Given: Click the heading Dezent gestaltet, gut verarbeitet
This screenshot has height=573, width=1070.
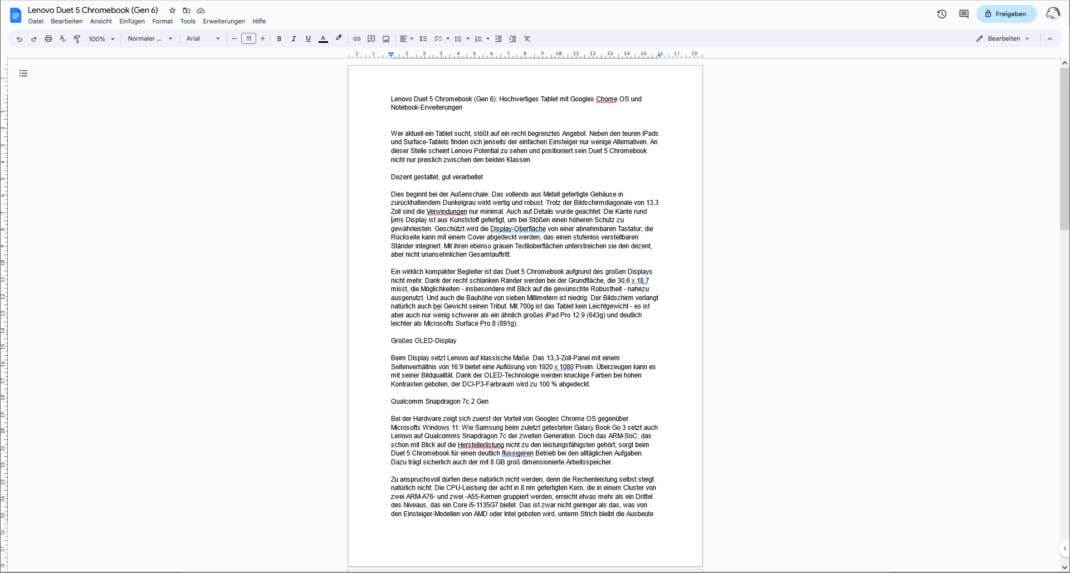Looking at the screenshot, I should coord(436,177).
